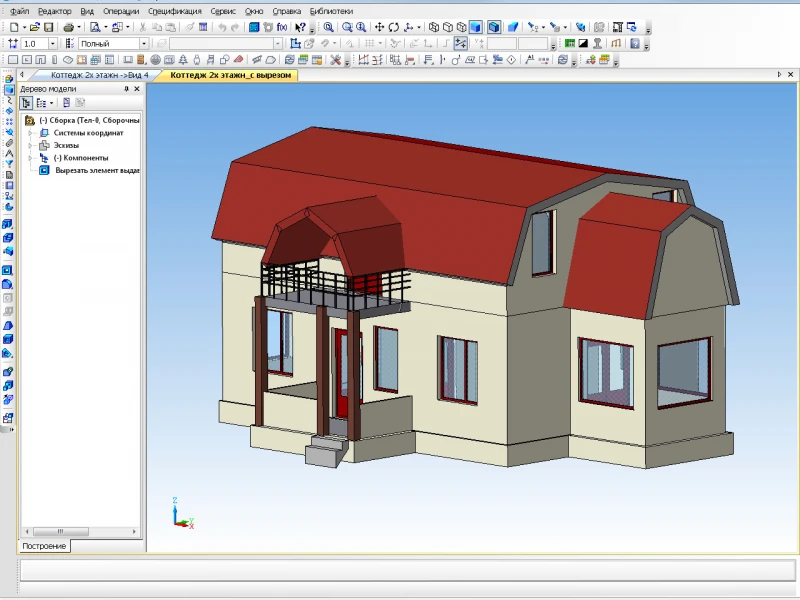Toggle shaded display mode button
Viewport: 800px width, 600px height.
click(476, 27)
